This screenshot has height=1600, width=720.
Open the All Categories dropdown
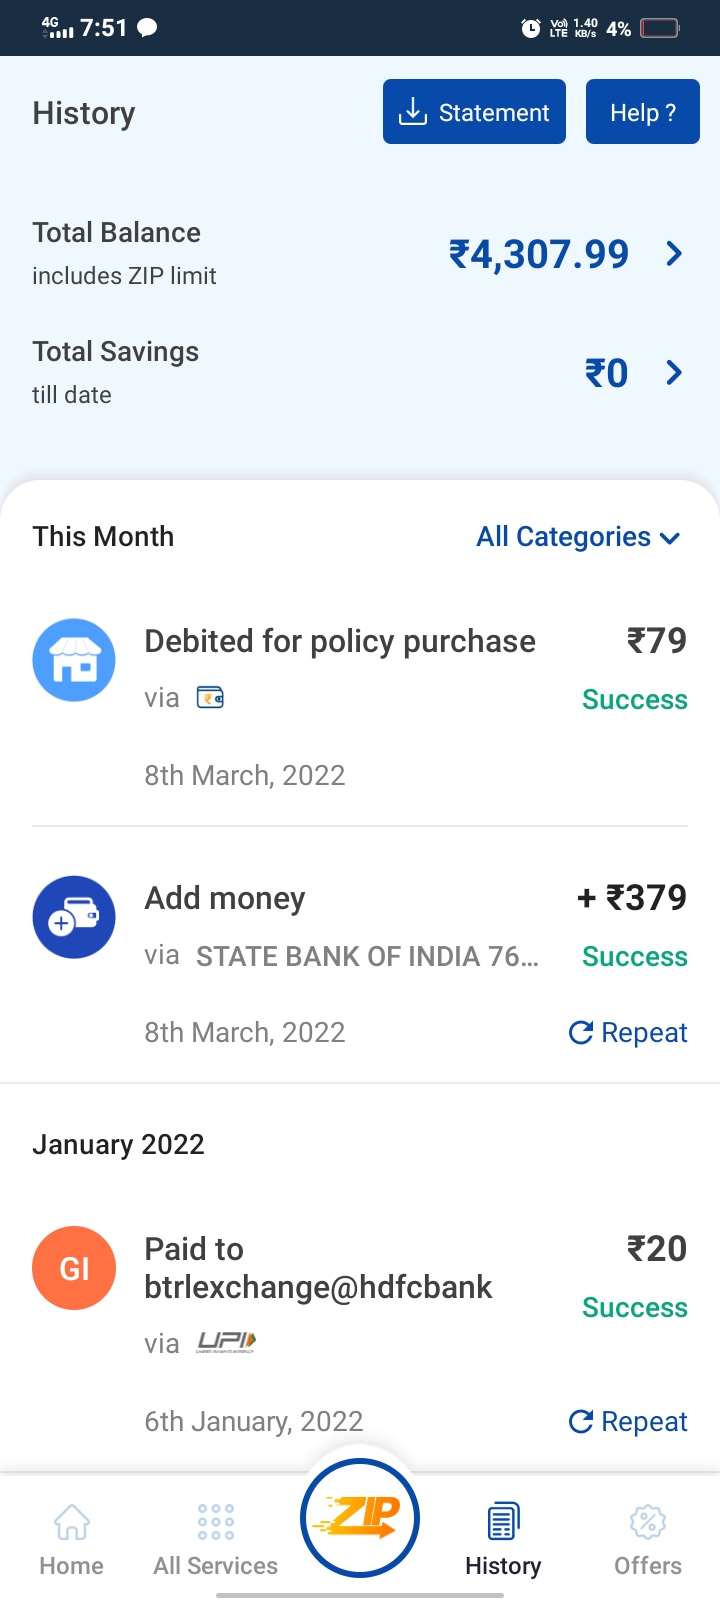pyautogui.click(x=579, y=537)
